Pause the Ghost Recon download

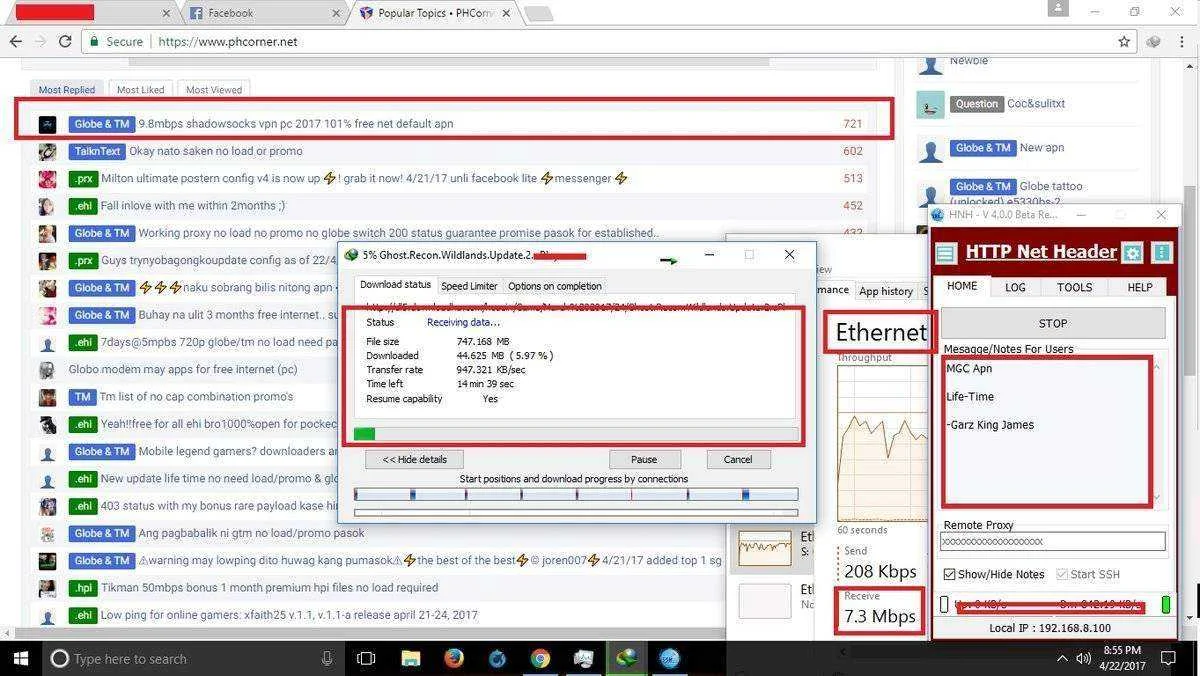644,460
